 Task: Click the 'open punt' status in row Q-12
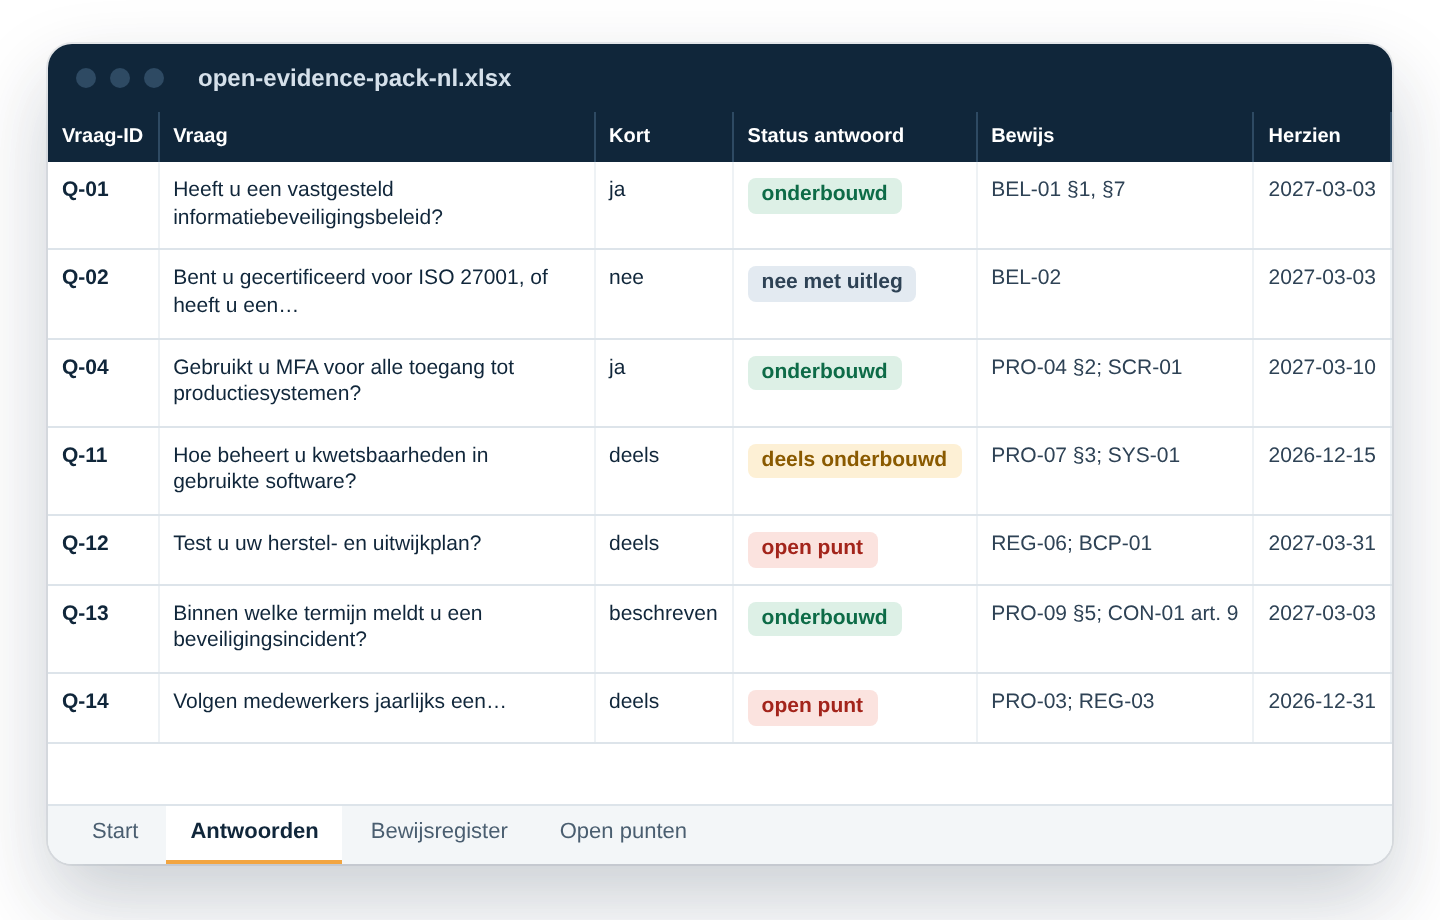(x=812, y=549)
